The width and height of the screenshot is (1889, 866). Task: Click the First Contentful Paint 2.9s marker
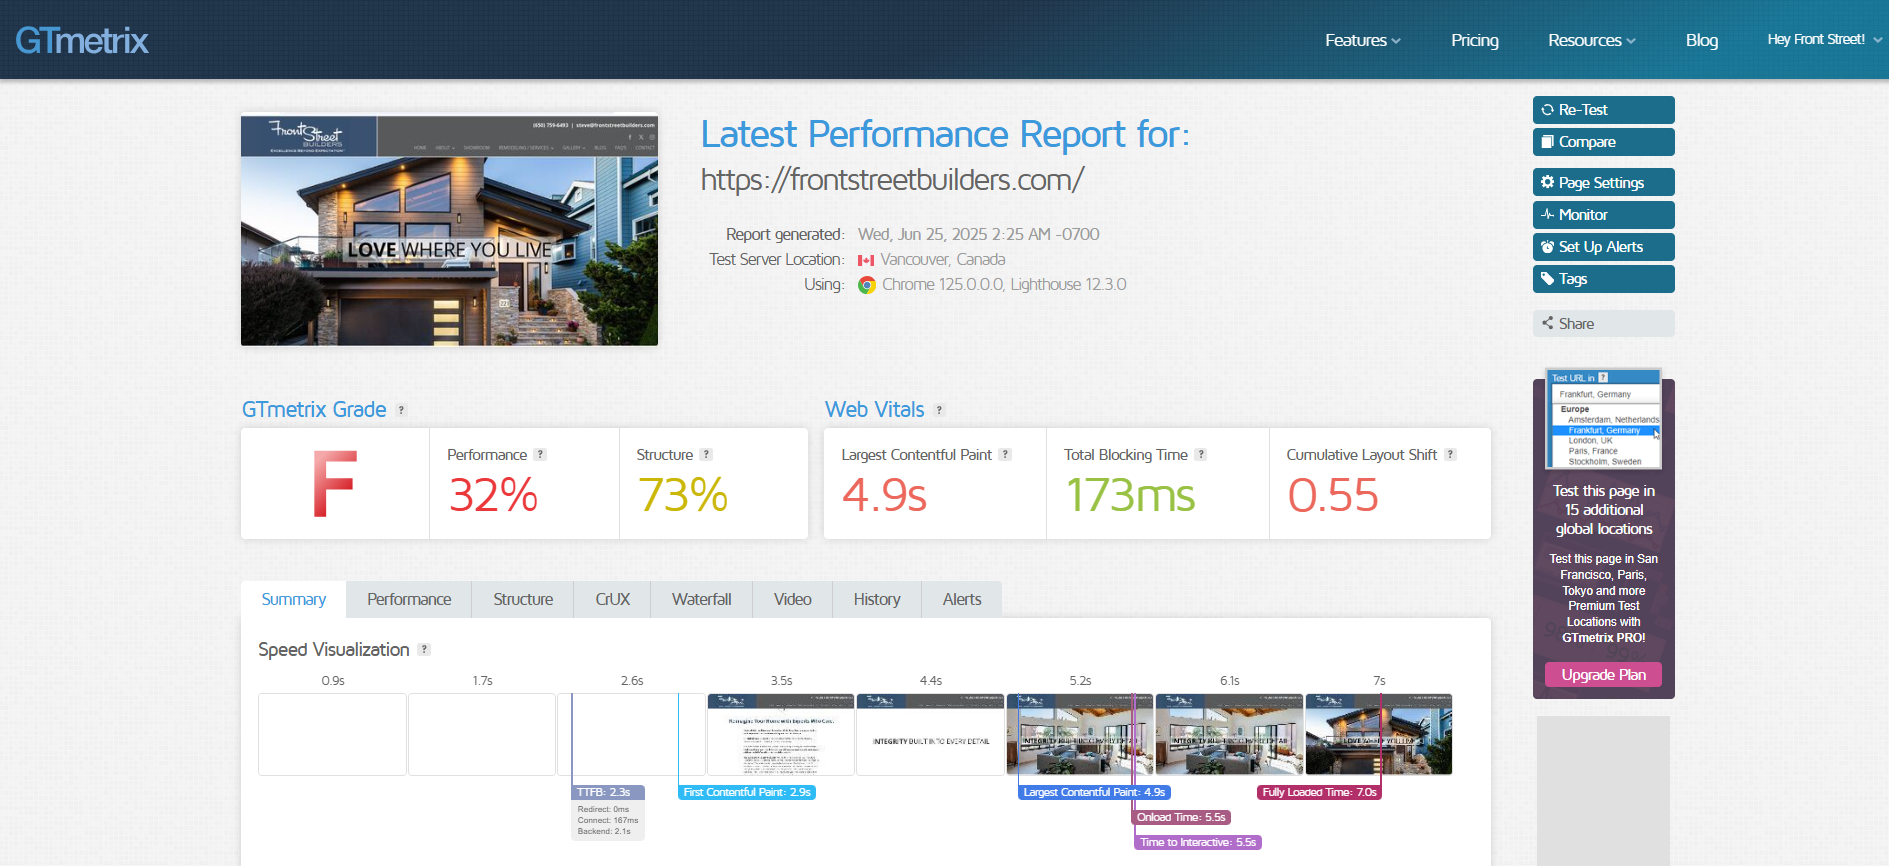click(x=747, y=792)
